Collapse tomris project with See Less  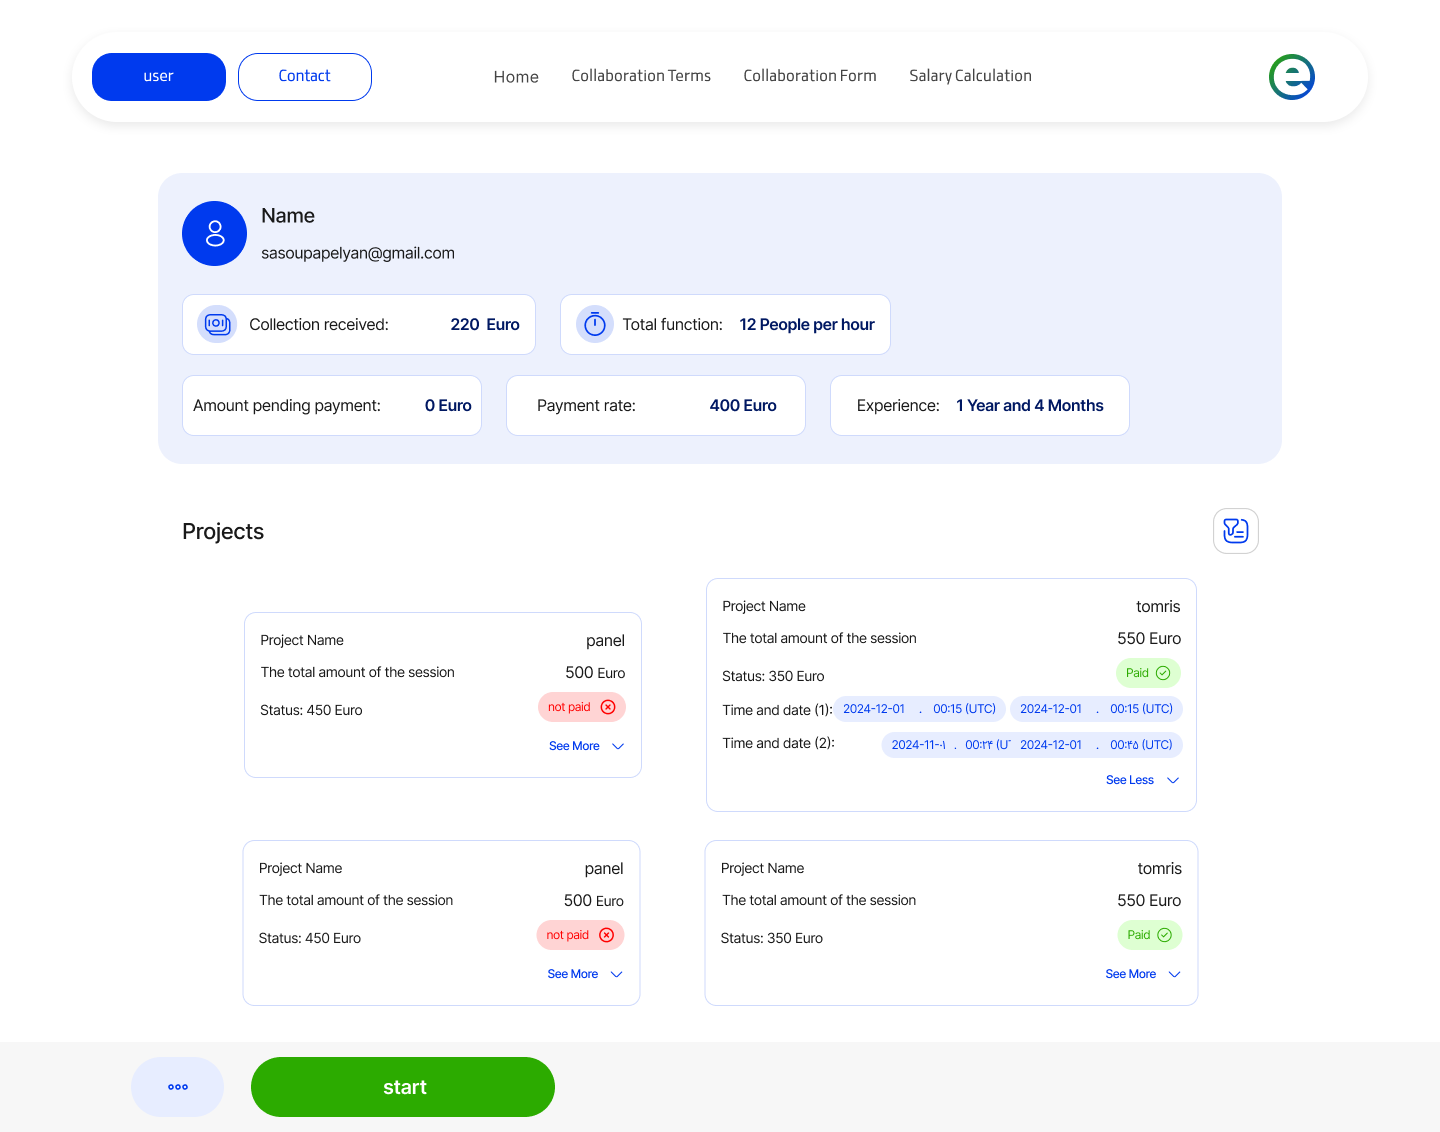pos(1142,780)
